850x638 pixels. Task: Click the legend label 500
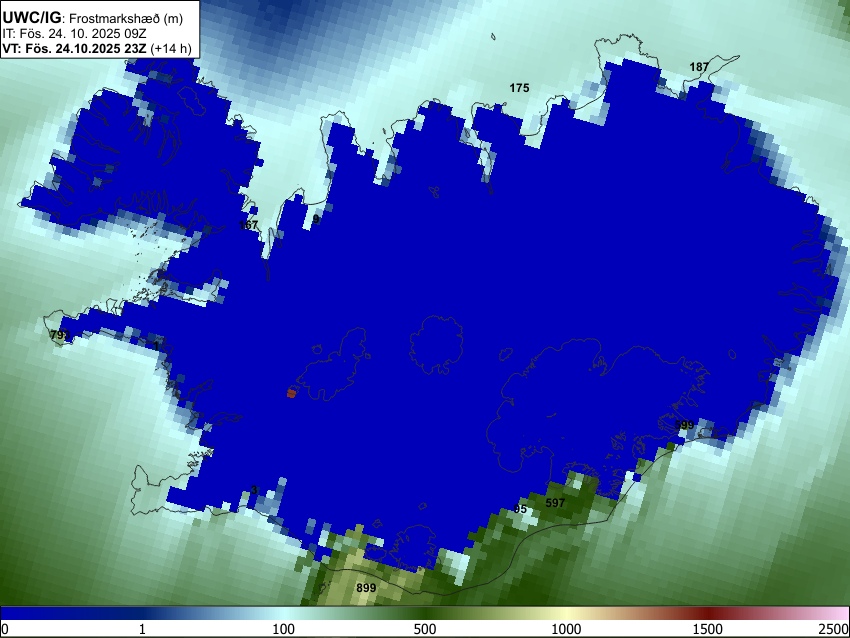click(425, 629)
